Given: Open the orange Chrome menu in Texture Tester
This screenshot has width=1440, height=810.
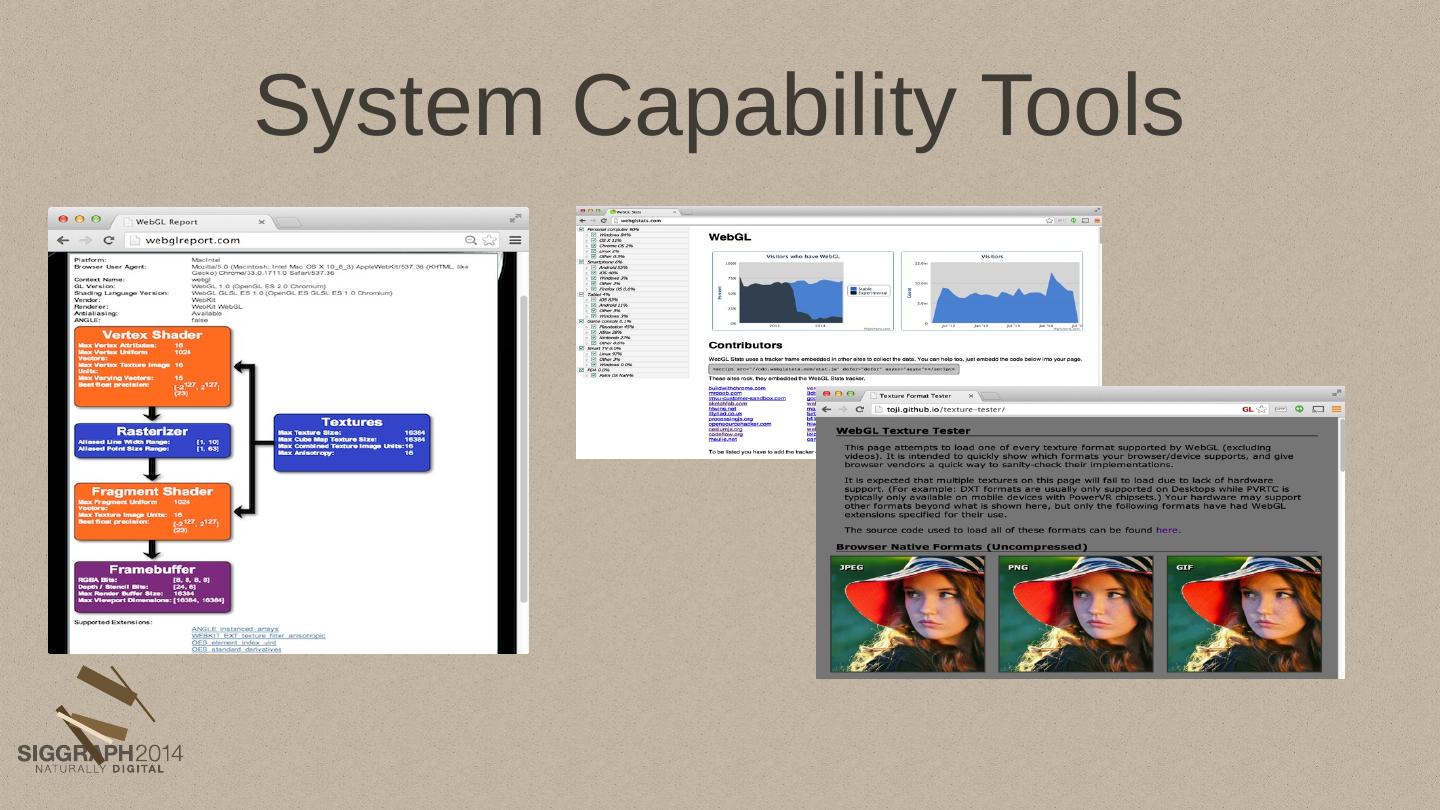Looking at the screenshot, I should click(1336, 410).
